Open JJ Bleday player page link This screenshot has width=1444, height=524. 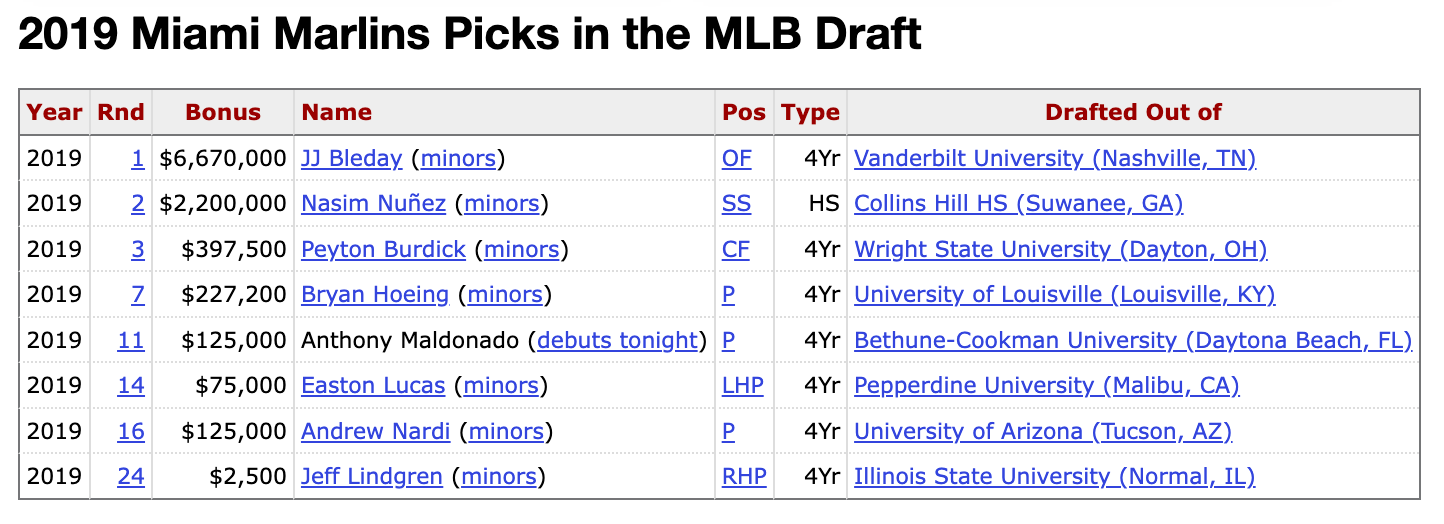click(x=351, y=158)
